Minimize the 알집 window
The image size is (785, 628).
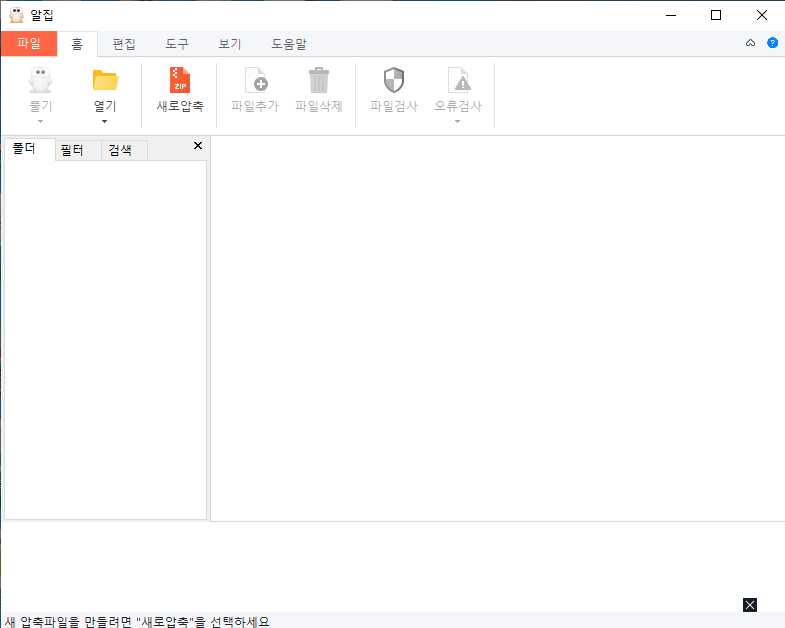(x=671, y=15)
